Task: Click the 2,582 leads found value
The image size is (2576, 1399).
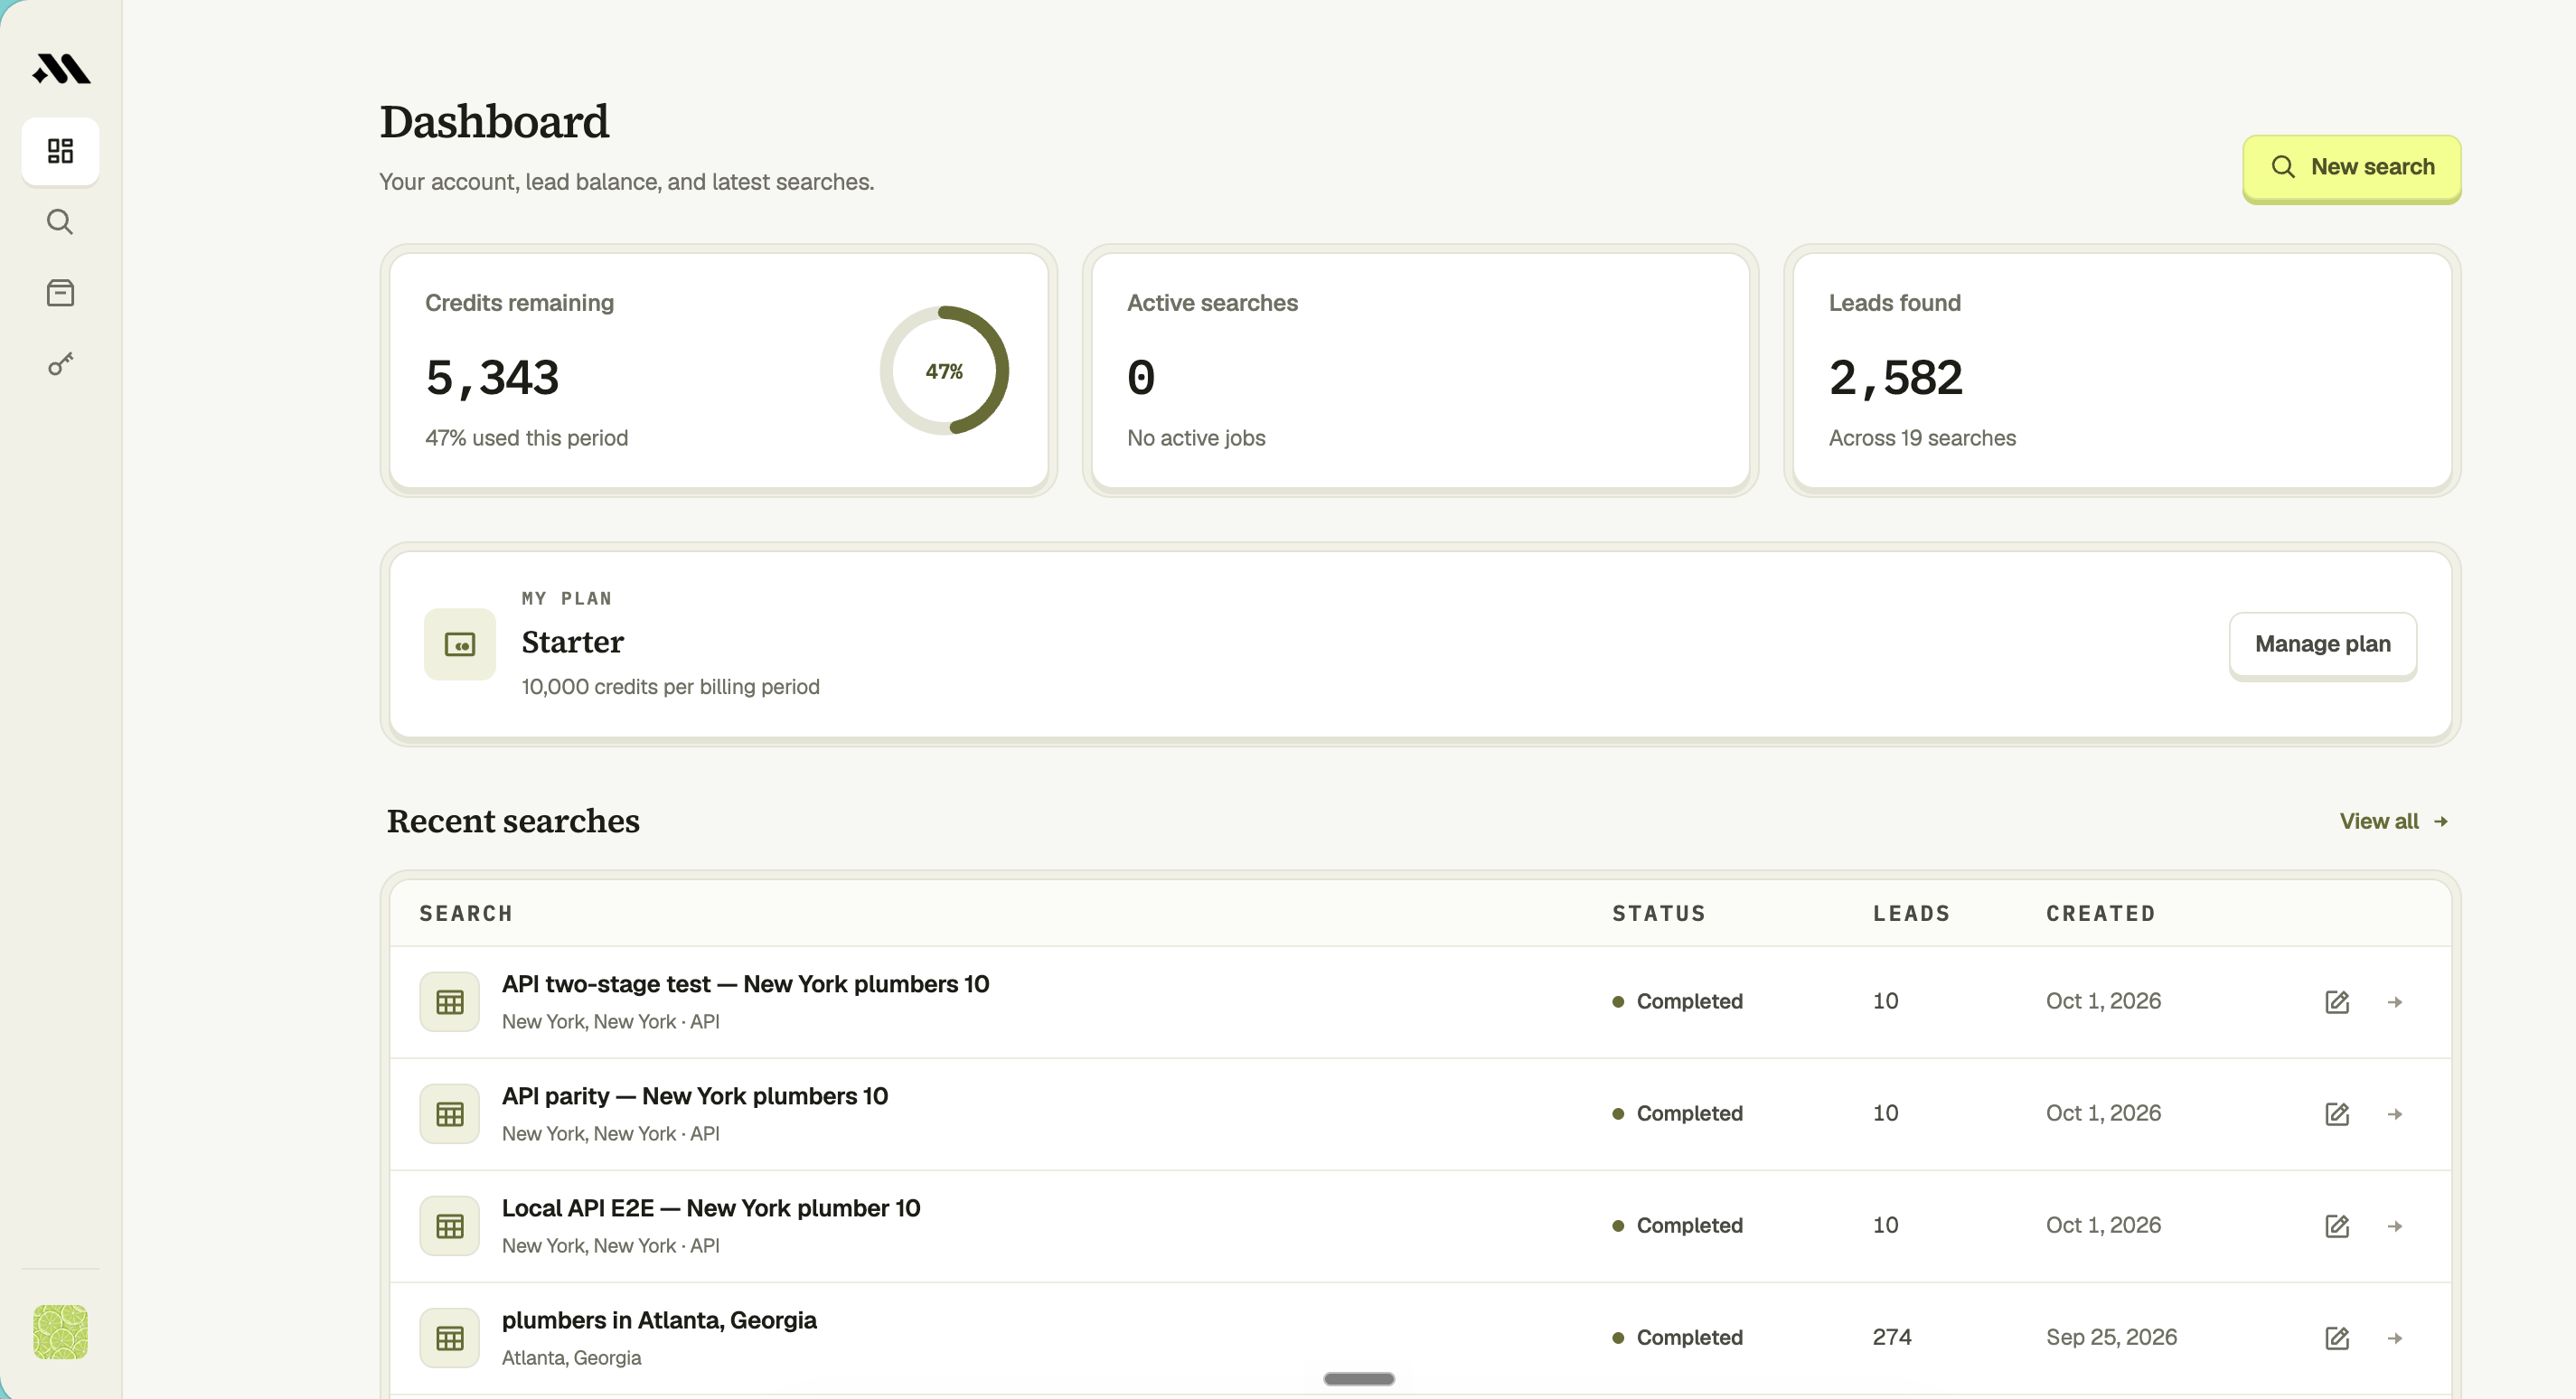Action: (1895, 378)
